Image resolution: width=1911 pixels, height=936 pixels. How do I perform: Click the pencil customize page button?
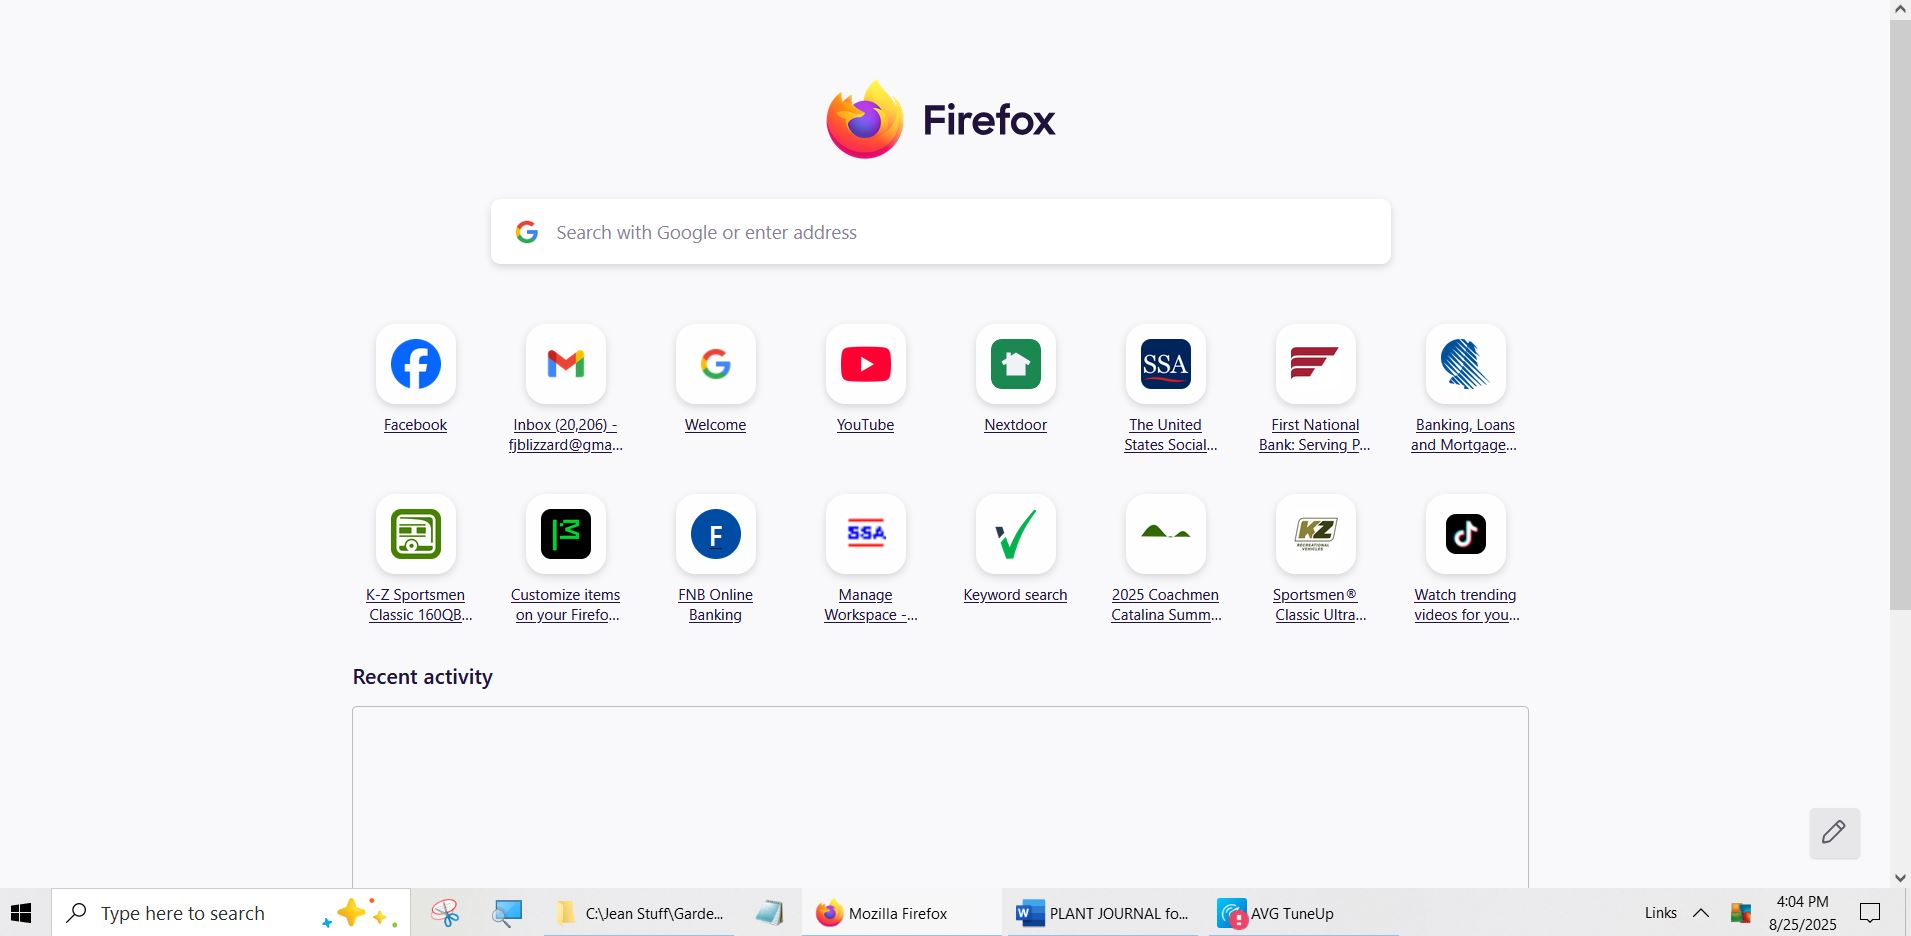click(1834, 833)
